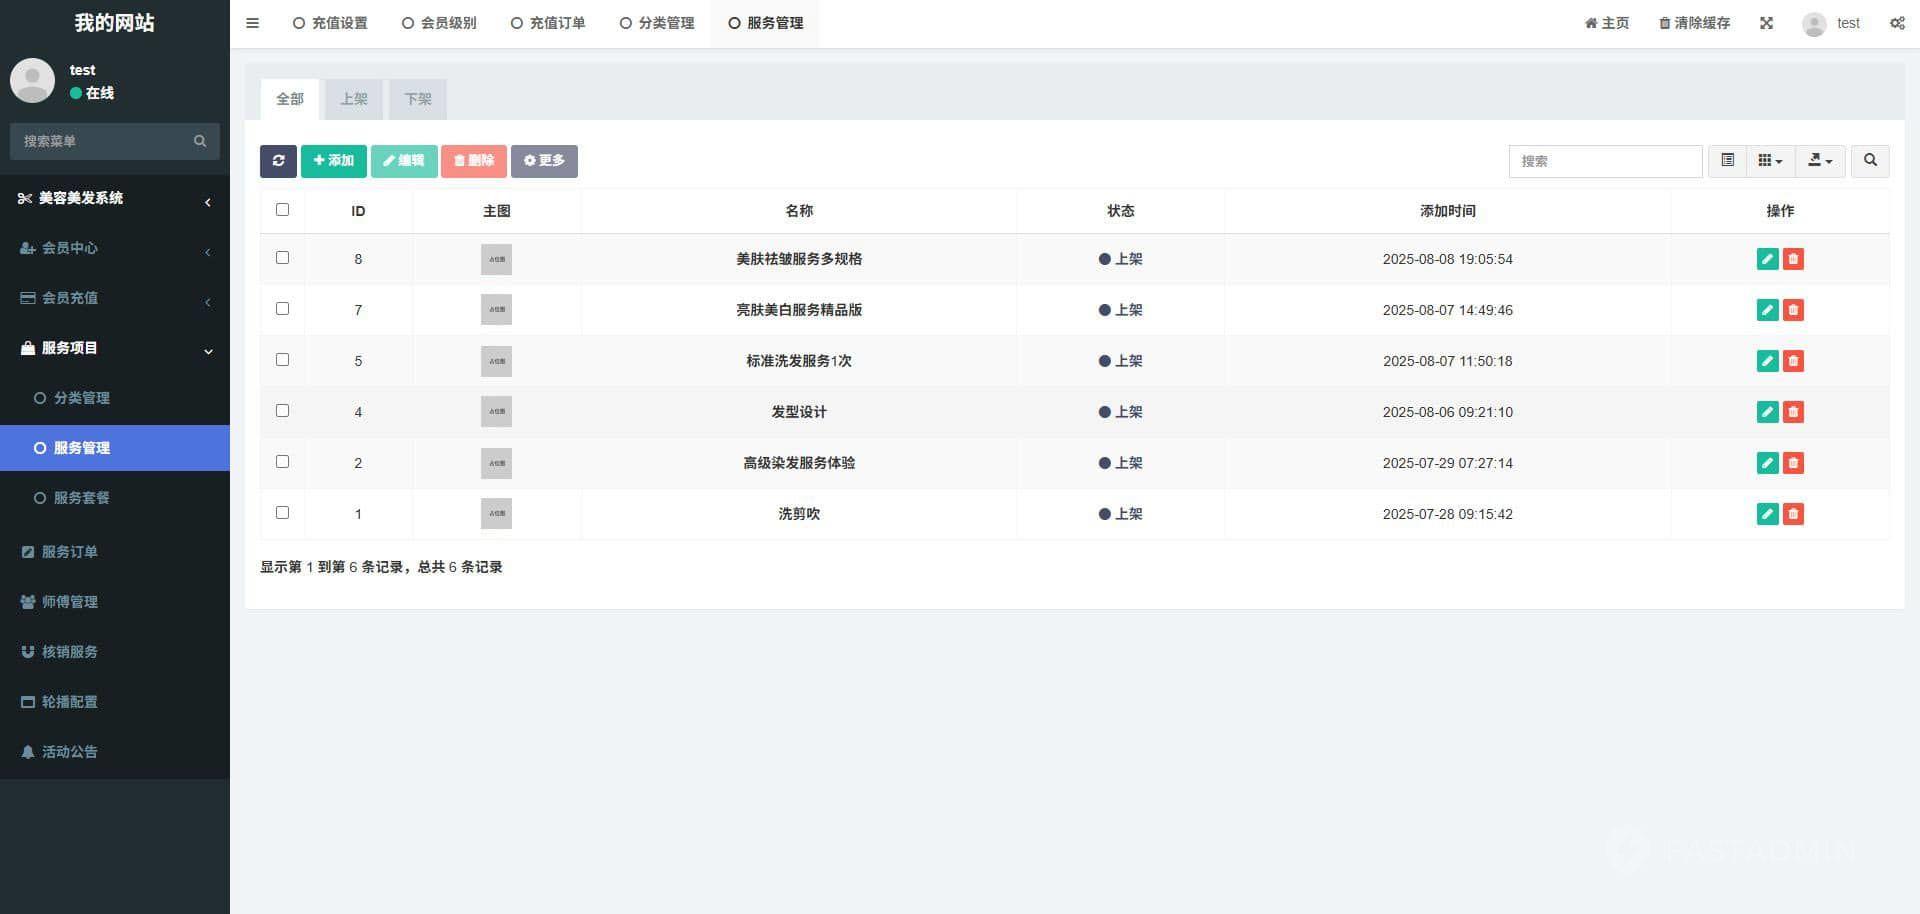This screenshot has height=914, width=1920.
Task: Click the edit icon for 美肤祛皱服务多规格
Action: [1767, 259]
